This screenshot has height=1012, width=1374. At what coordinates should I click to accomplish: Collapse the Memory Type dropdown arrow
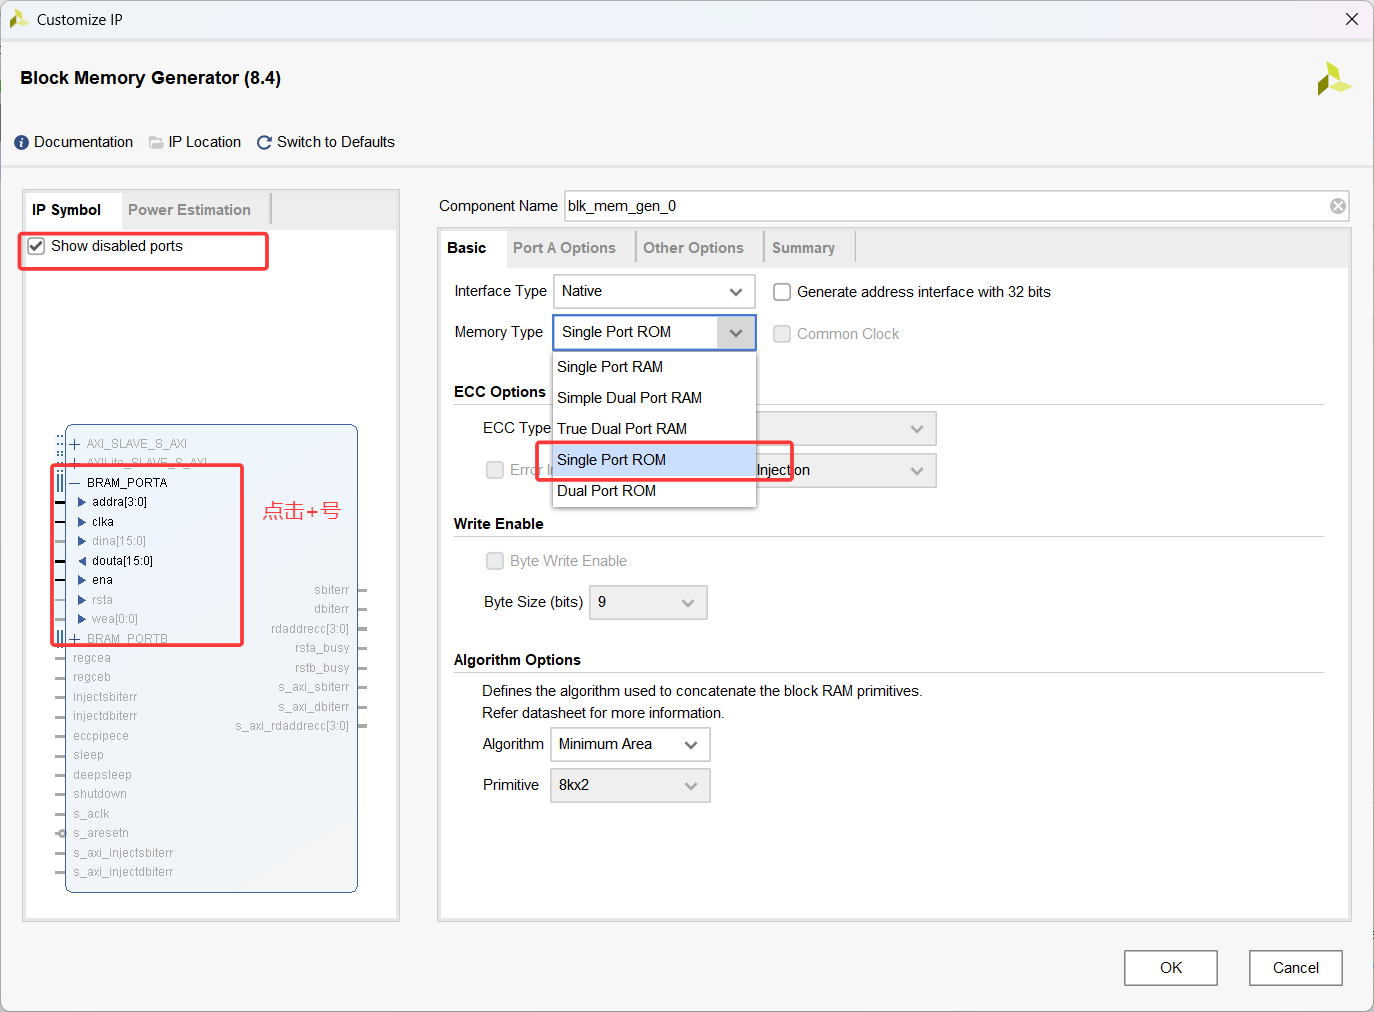(x=736, y=333)
